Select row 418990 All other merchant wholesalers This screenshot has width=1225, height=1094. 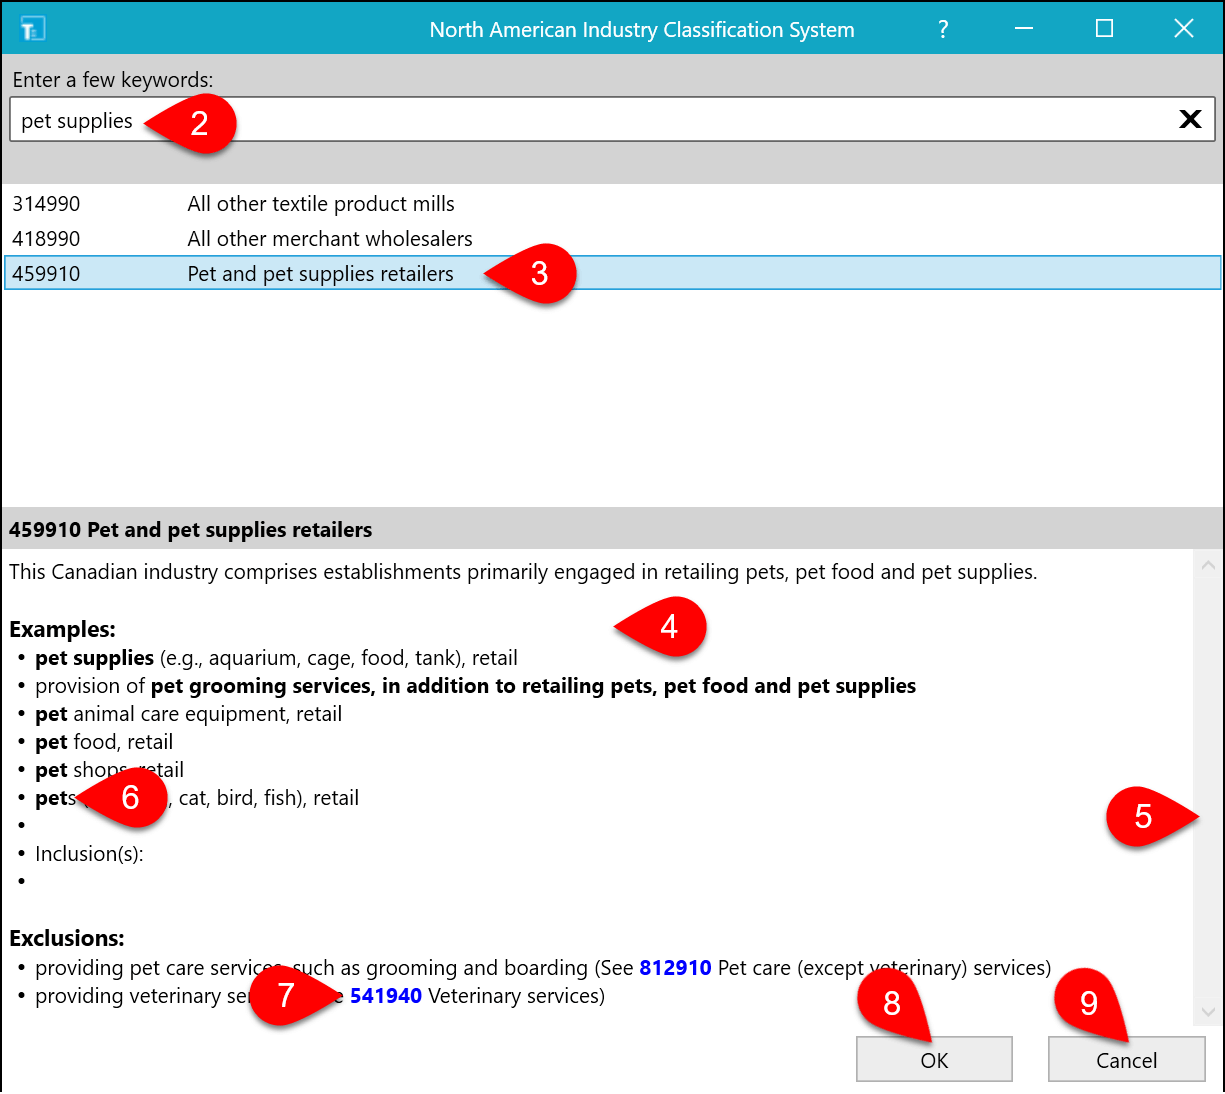click(x=612, y=239)
